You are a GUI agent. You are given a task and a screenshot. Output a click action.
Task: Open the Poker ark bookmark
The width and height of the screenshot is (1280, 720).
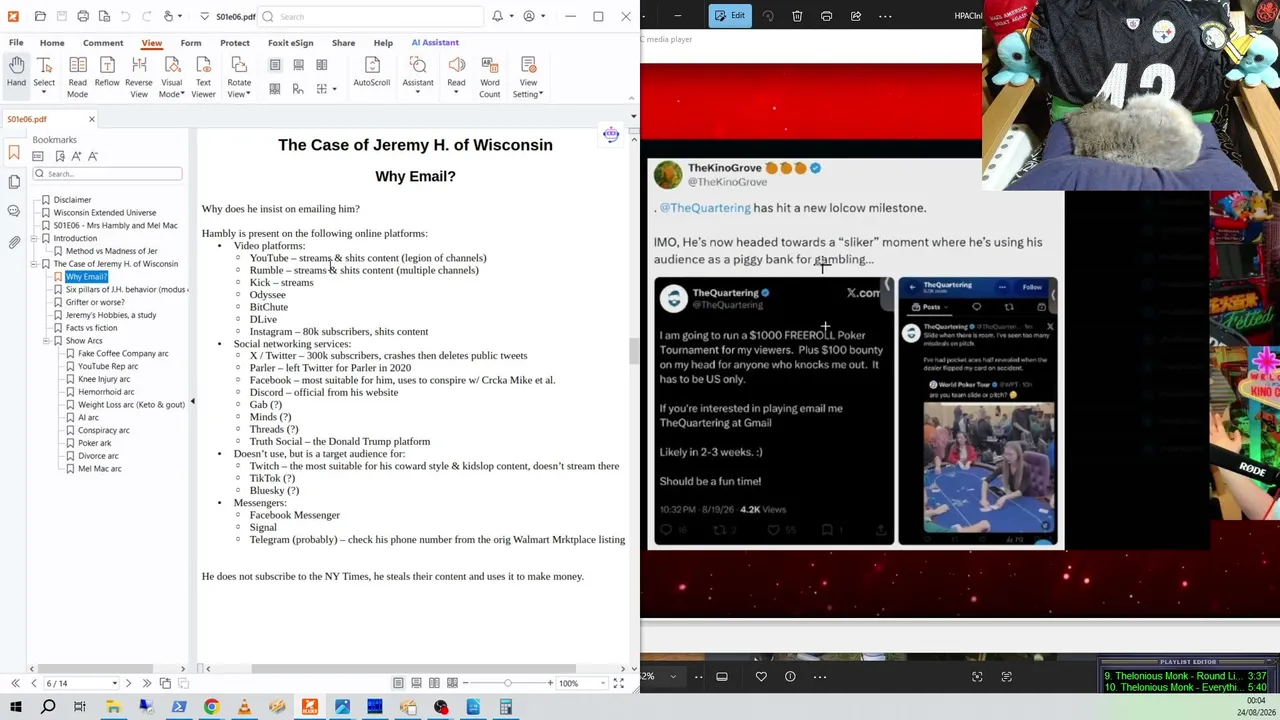(x=94, y=443)
